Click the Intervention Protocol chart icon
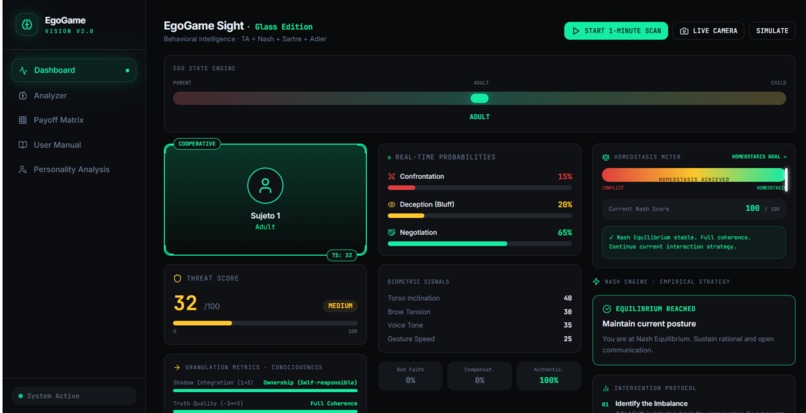This screenshot has height=413, width=806. coord(606,388)
